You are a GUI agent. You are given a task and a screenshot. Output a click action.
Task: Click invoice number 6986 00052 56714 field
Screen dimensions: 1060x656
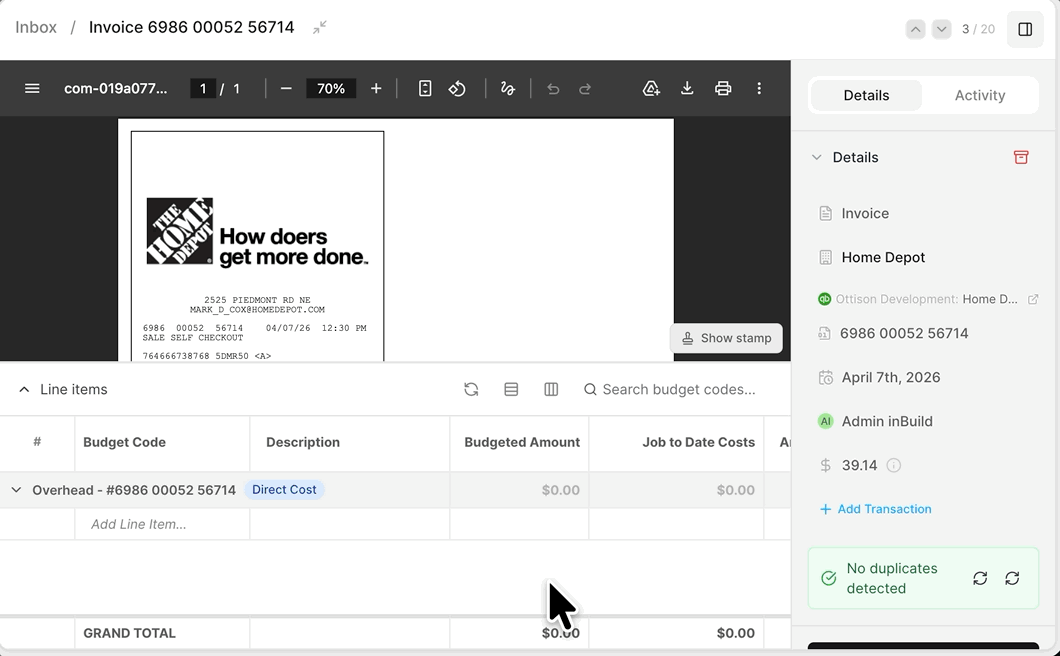[x=904, y=333]
